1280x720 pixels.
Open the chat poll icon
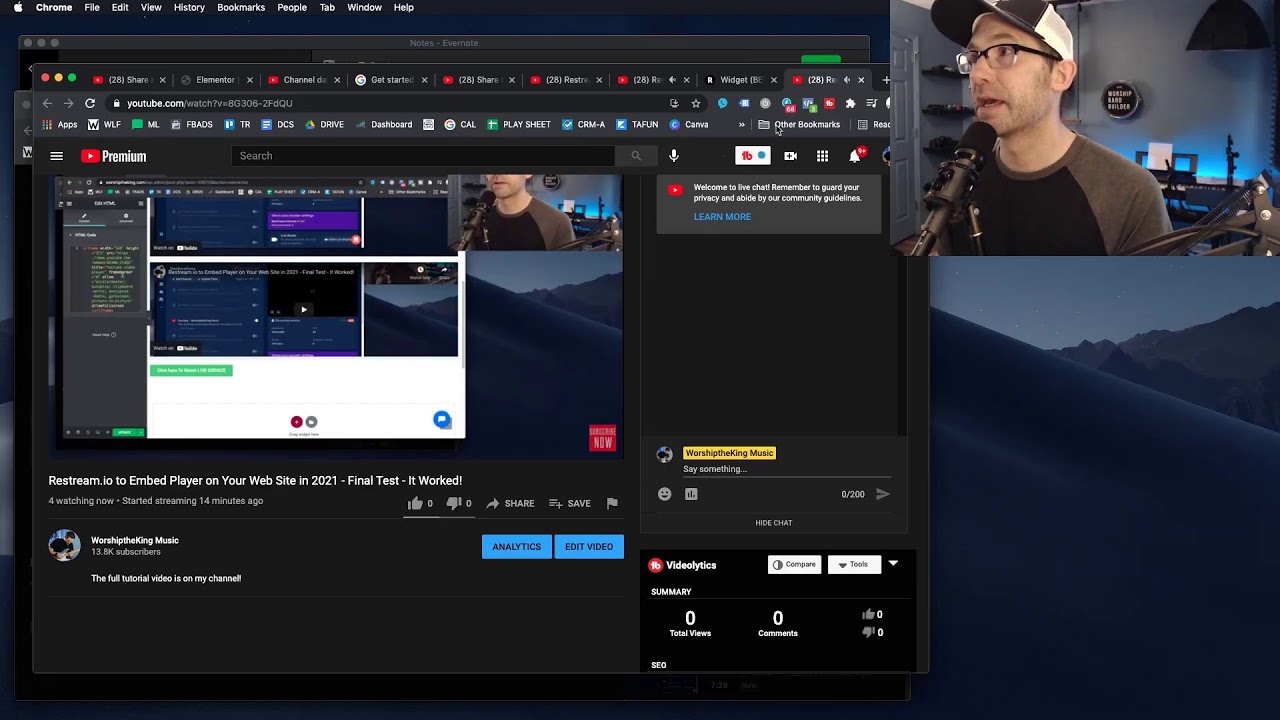click(x=691, y=494)
